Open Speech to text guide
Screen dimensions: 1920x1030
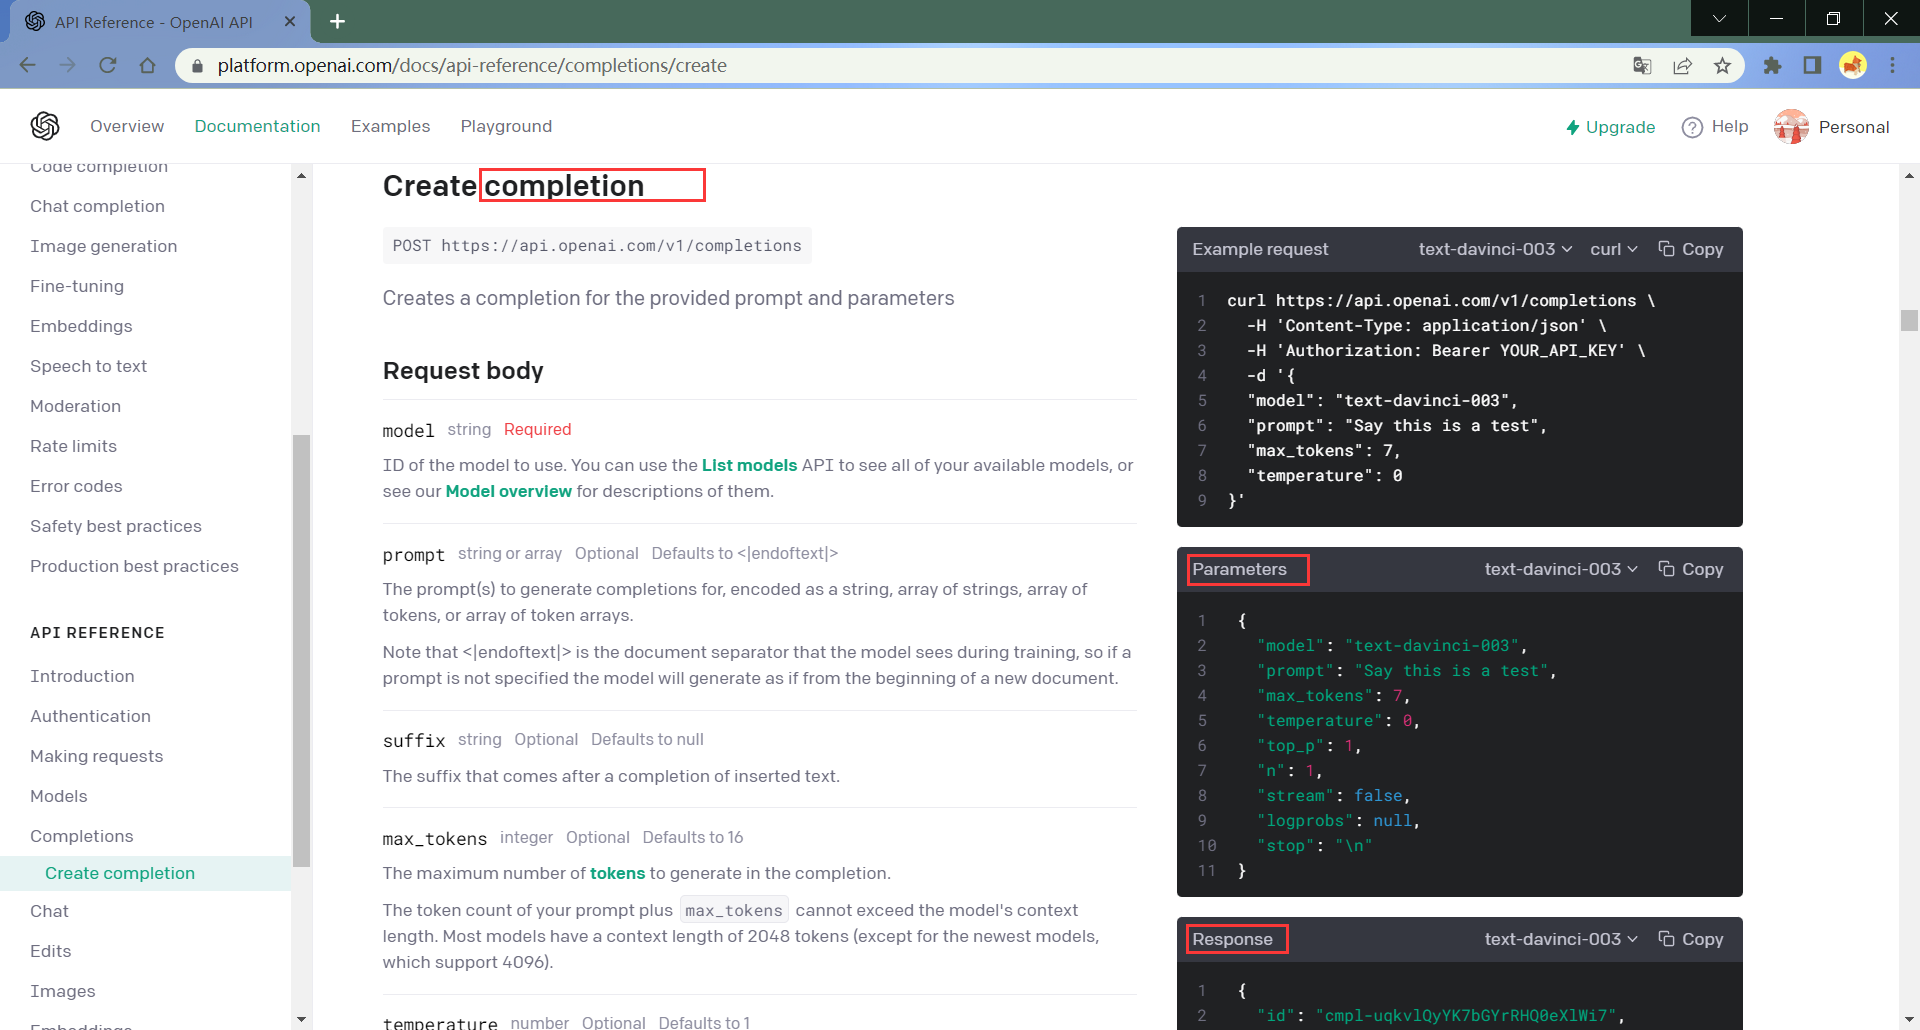tap(88, 366)
